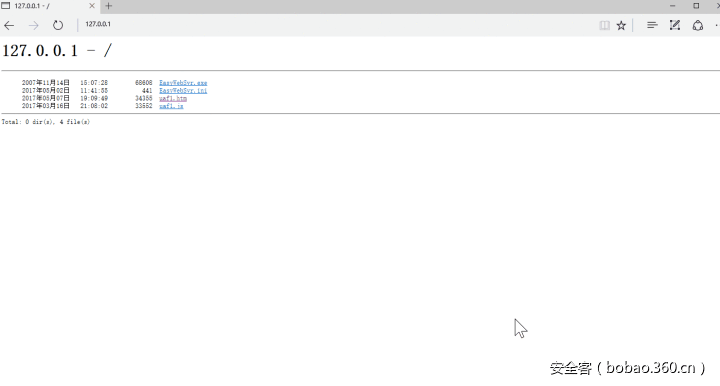This screenshot has width=720, height=386.
Task: Select the file size 33552
Action: [x=143, y=106]
